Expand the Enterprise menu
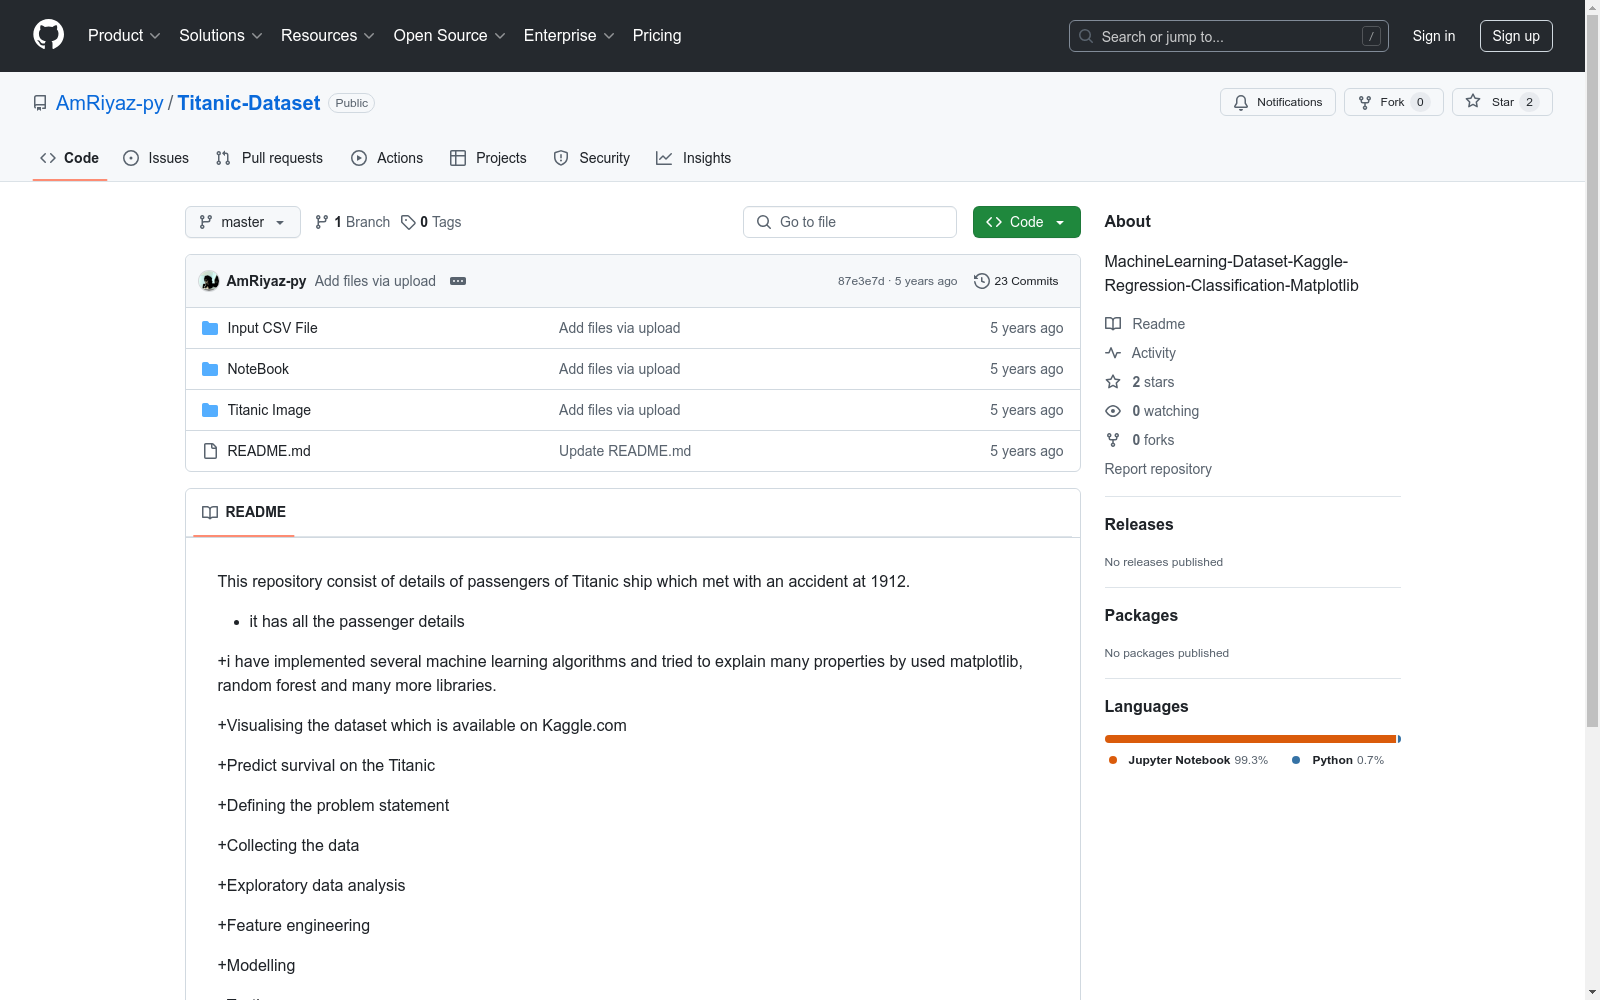 [569, 35]
